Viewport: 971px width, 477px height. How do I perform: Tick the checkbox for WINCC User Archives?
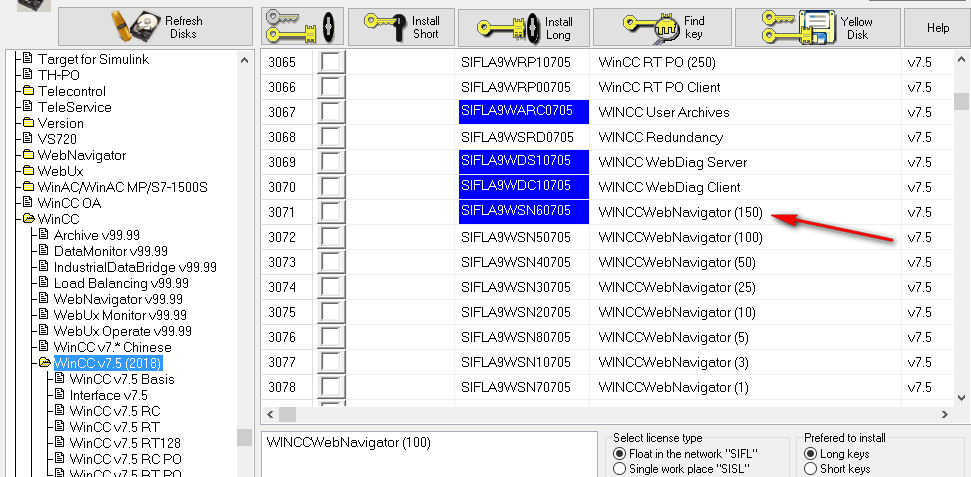[x=331, y=112]
